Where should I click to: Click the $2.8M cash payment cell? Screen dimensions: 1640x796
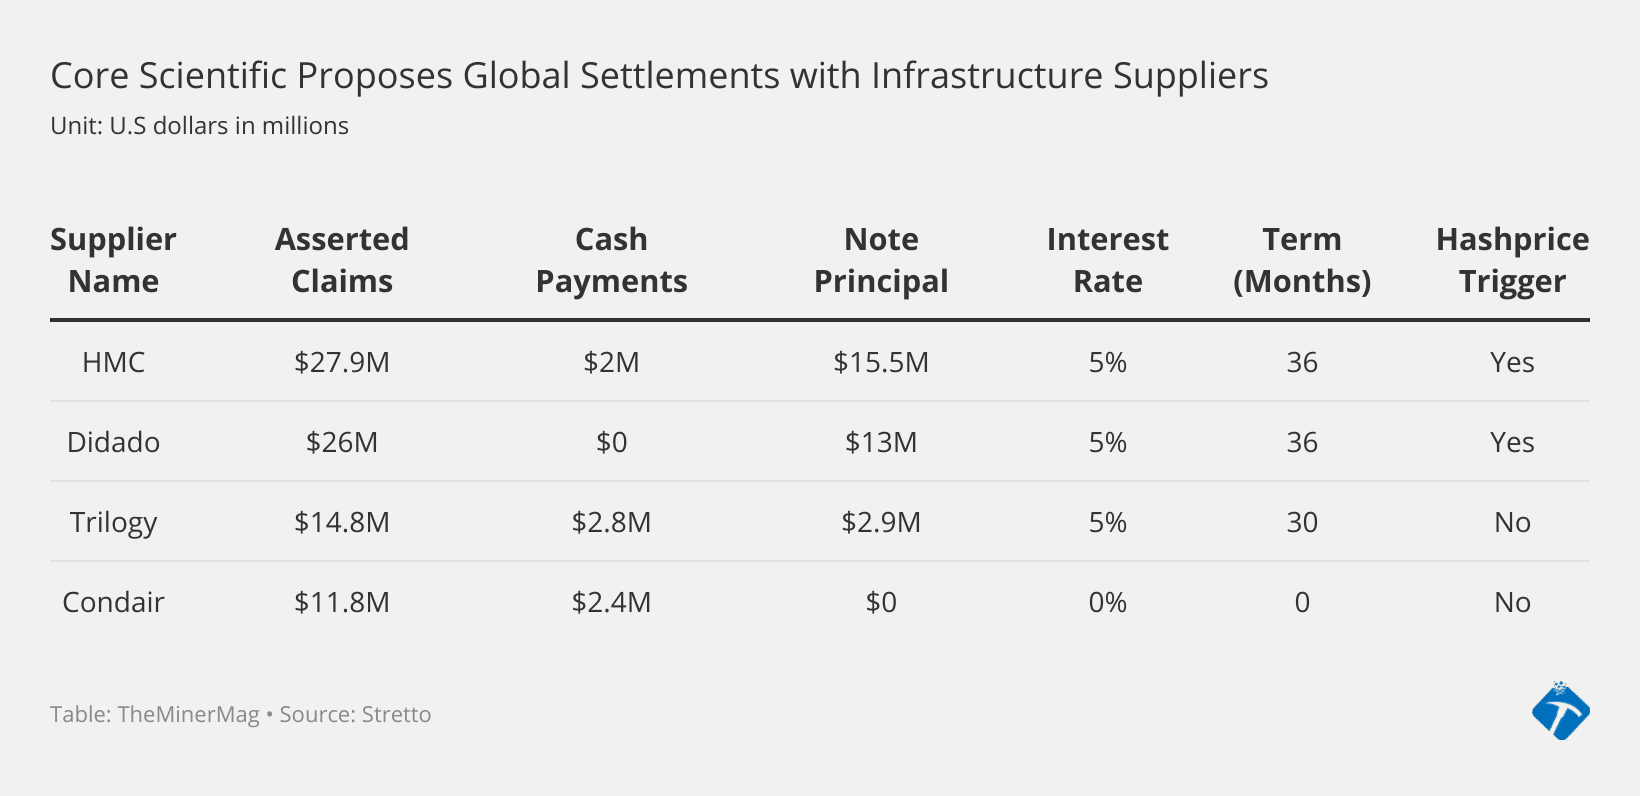point(611,522)
